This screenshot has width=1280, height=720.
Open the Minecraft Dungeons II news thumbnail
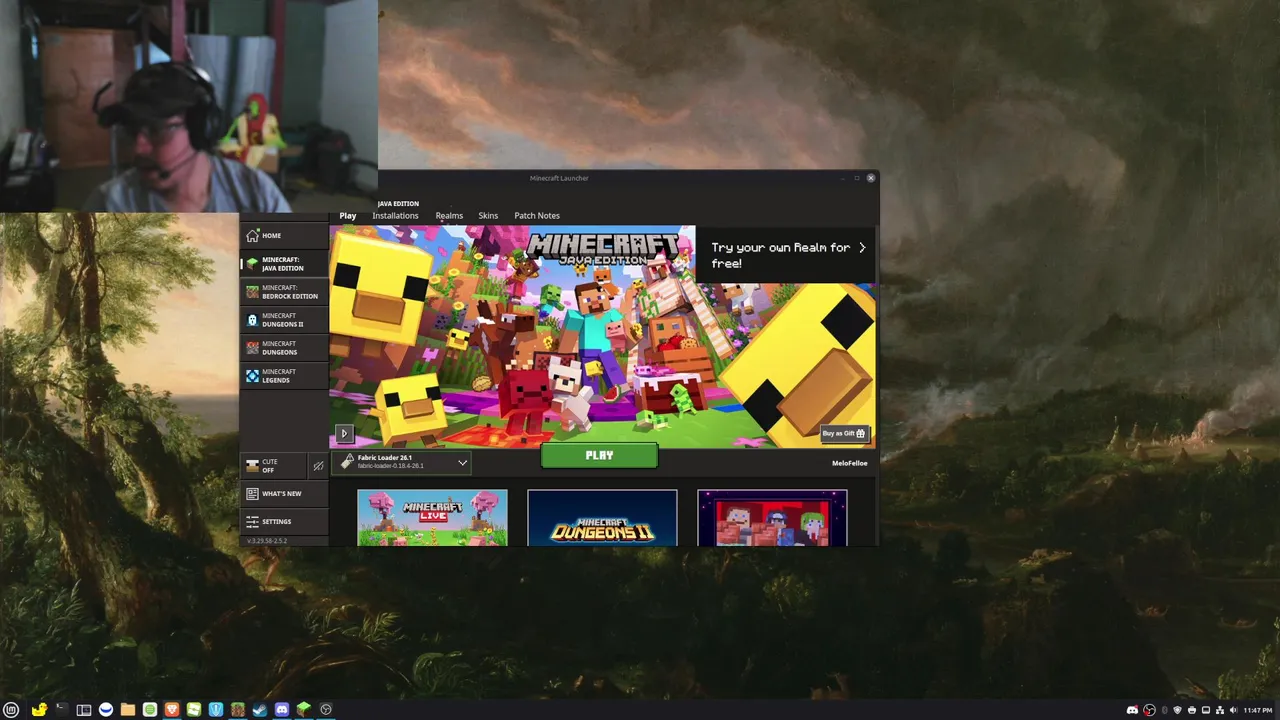pyautogui.click(x=602, y=518)
